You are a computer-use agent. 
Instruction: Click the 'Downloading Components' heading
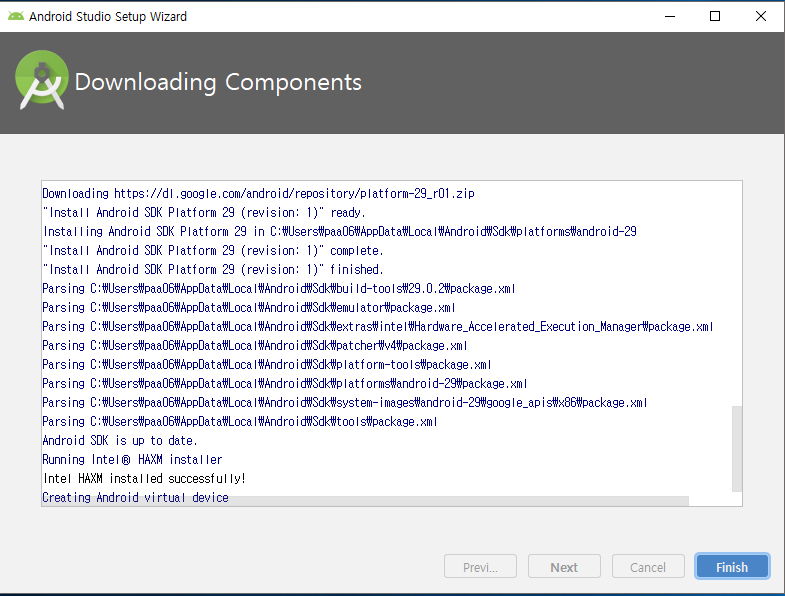pos(218,82)
